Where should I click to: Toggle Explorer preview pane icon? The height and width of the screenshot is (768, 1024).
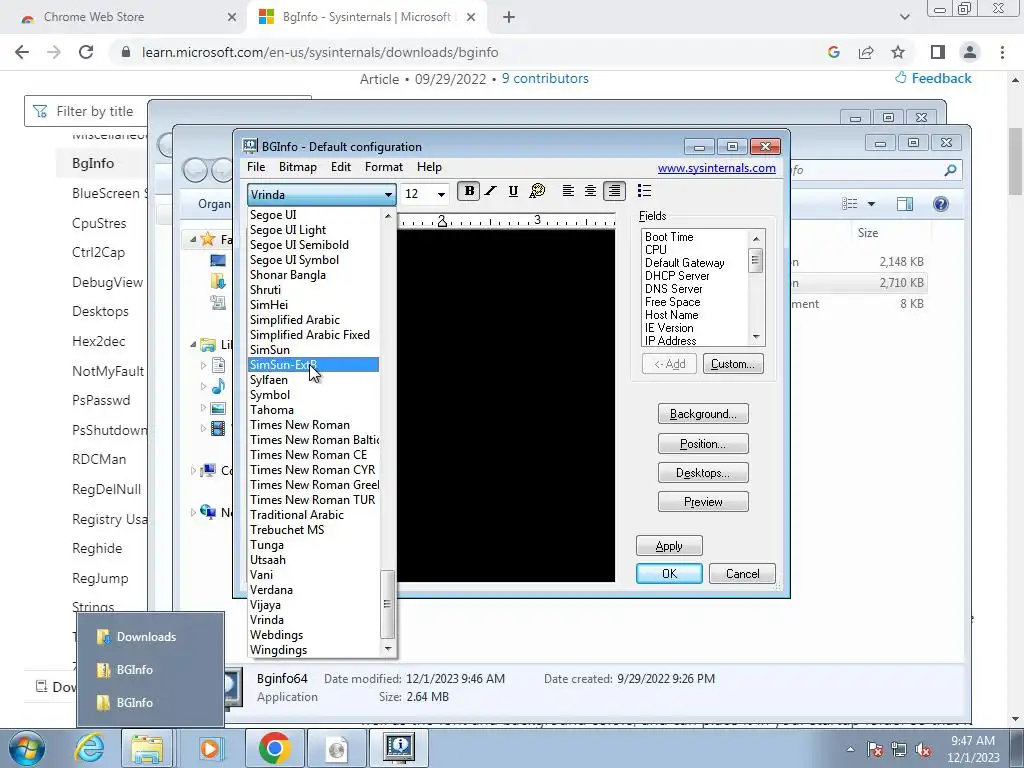[904, 204]
